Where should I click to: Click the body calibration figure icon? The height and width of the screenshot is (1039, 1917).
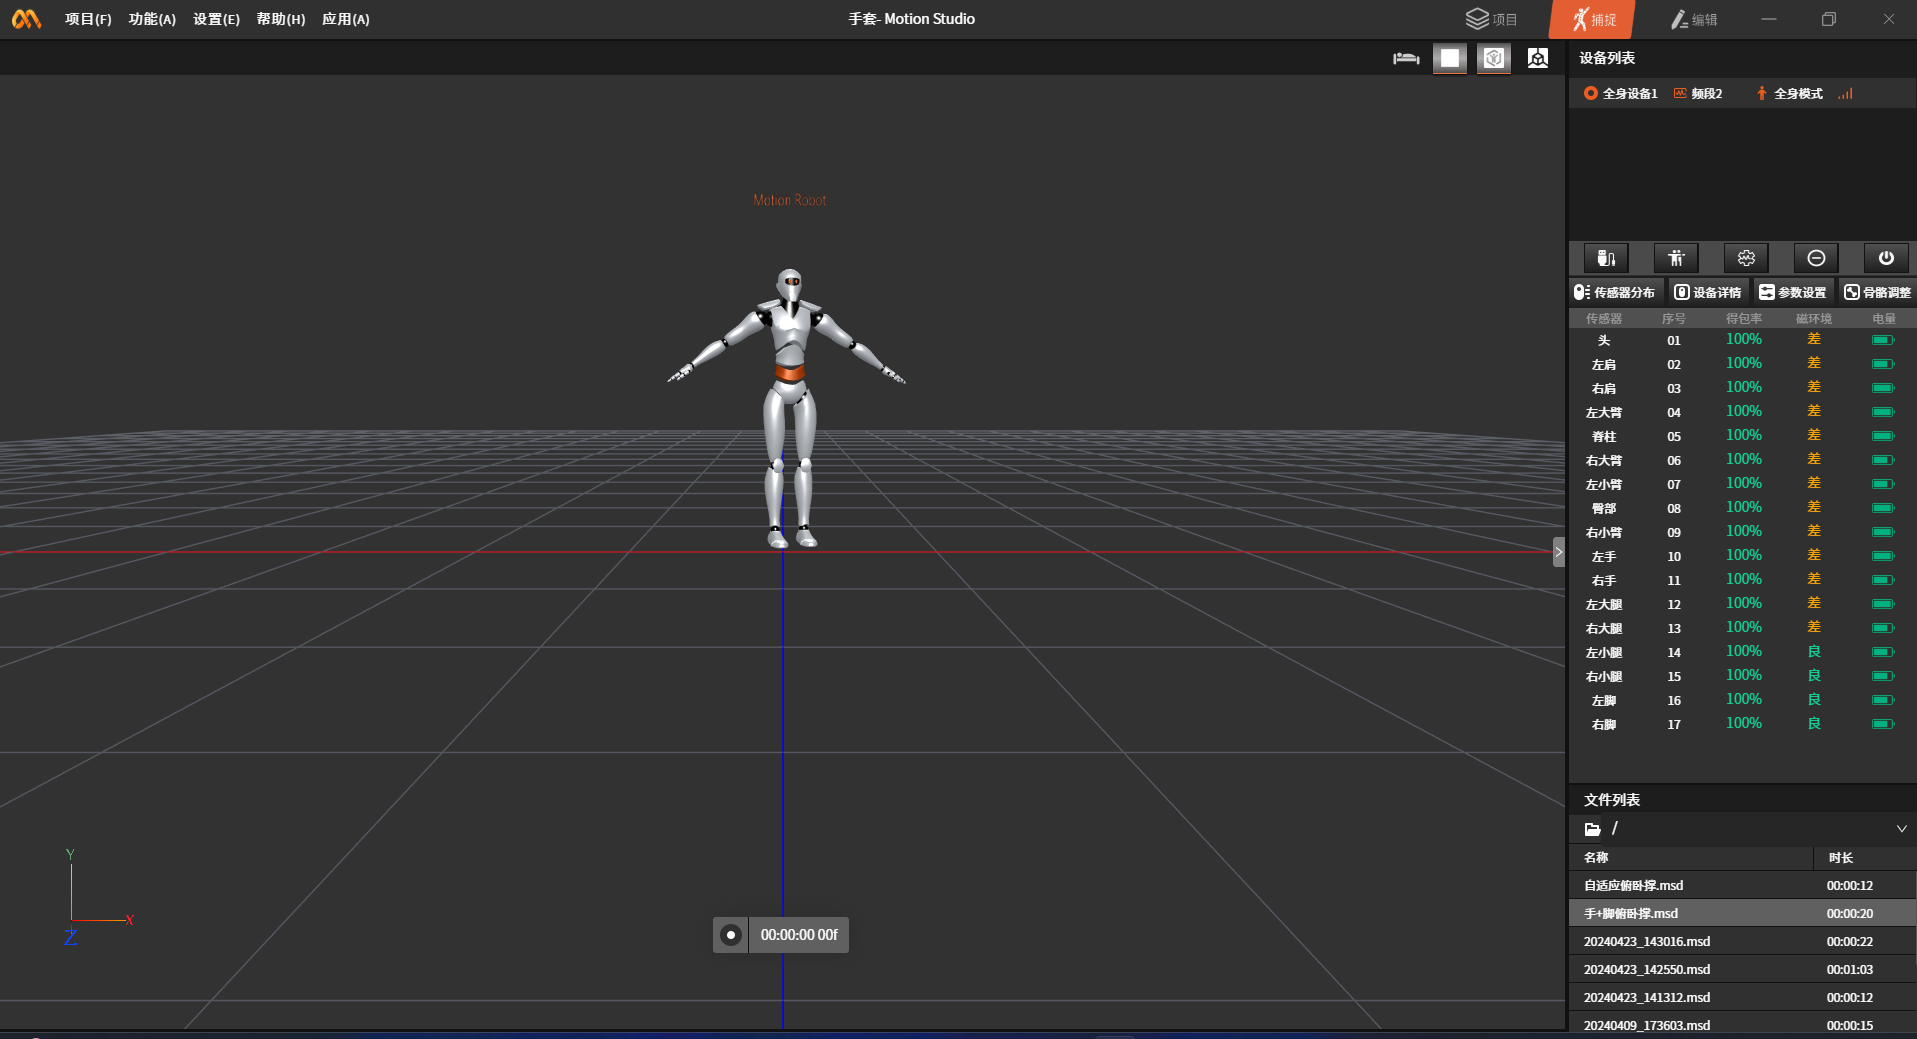click(1676, 258)
